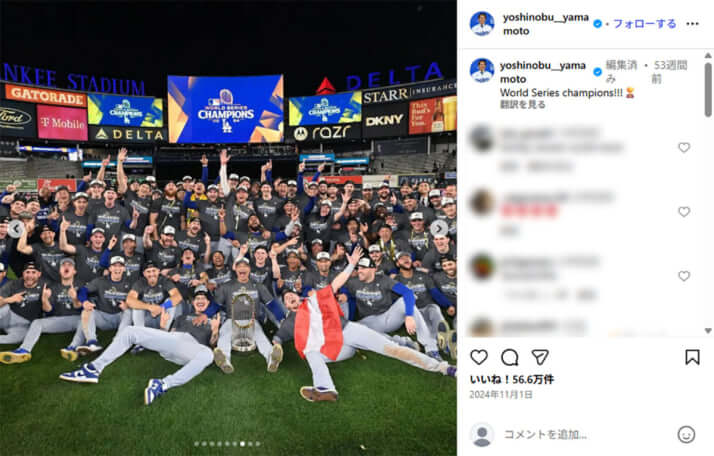Click 翻訳を見る translation link

[522, 104]
